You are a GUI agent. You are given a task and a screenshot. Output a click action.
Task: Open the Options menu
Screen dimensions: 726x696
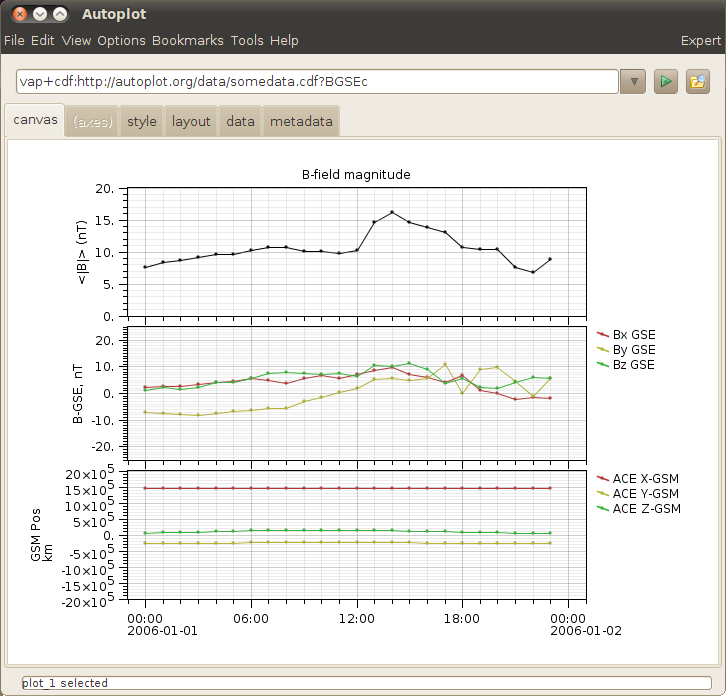(x=121, y=41)
